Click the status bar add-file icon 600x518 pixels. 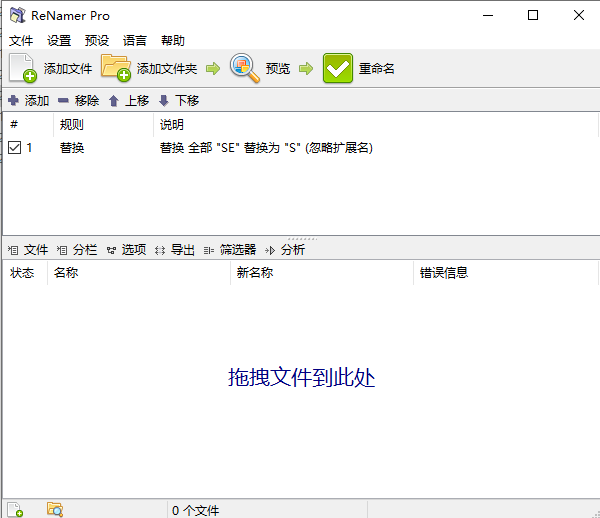click(15, 510)
